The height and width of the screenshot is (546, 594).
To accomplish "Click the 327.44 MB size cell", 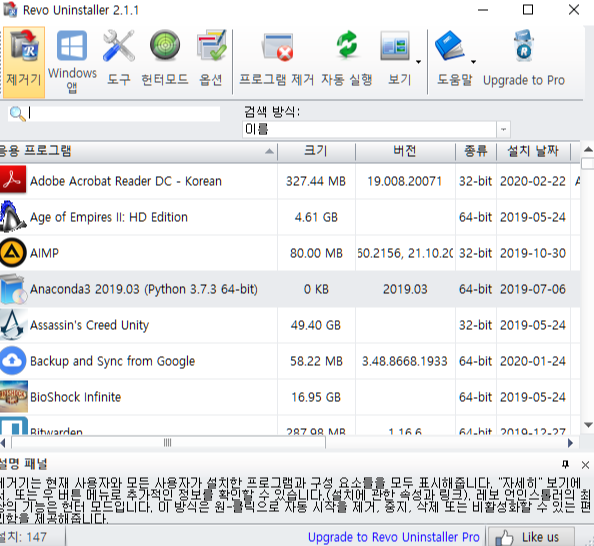I will click(316, 181).
